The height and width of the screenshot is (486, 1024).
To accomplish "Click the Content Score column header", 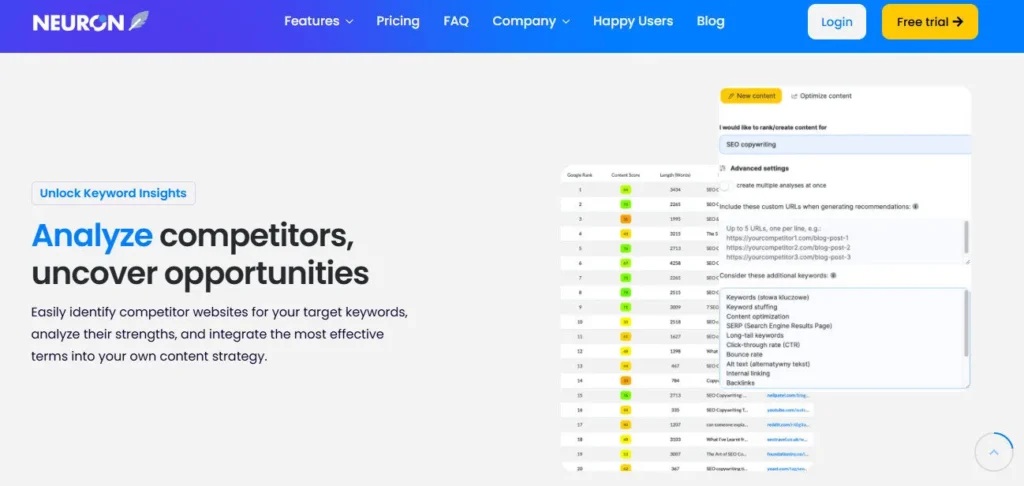I will pyautogui.click(x=626, y=175).
